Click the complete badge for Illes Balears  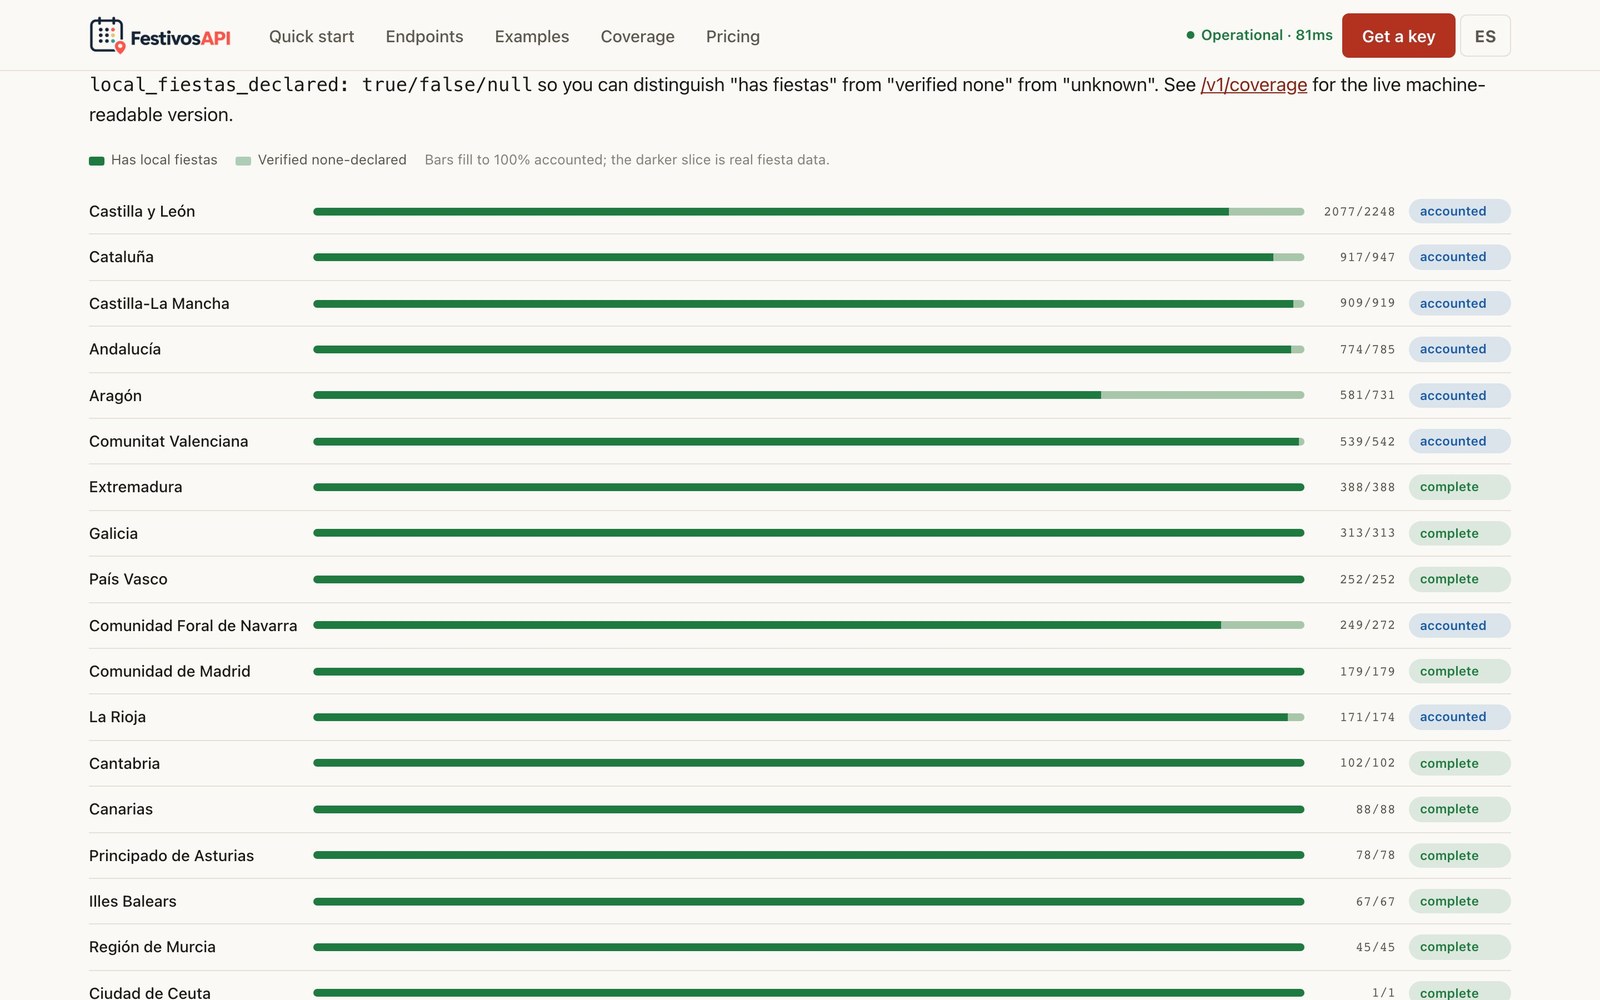click(x=1459, y=901)
